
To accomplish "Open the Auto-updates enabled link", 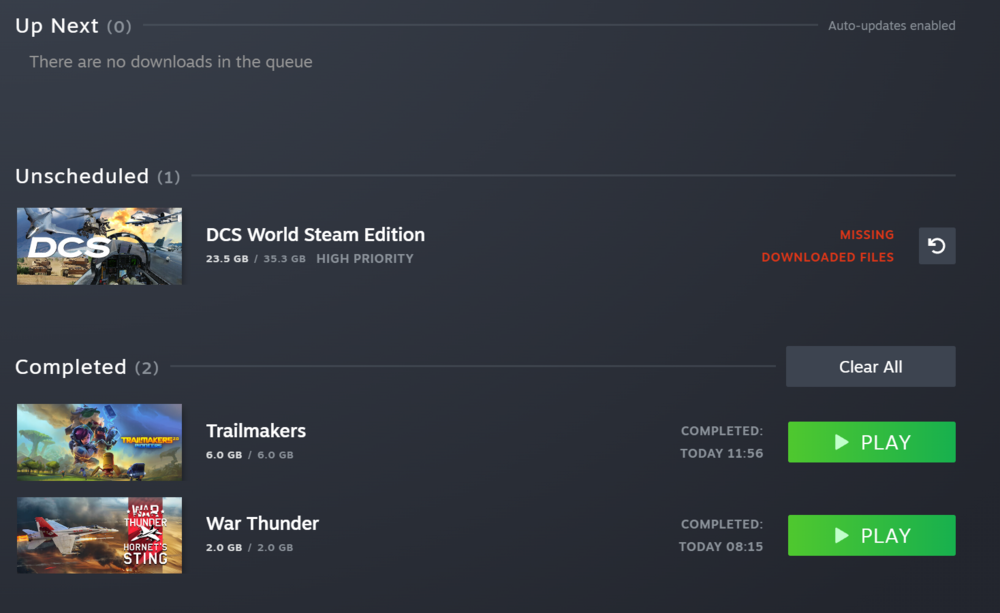I will point(891,26).
